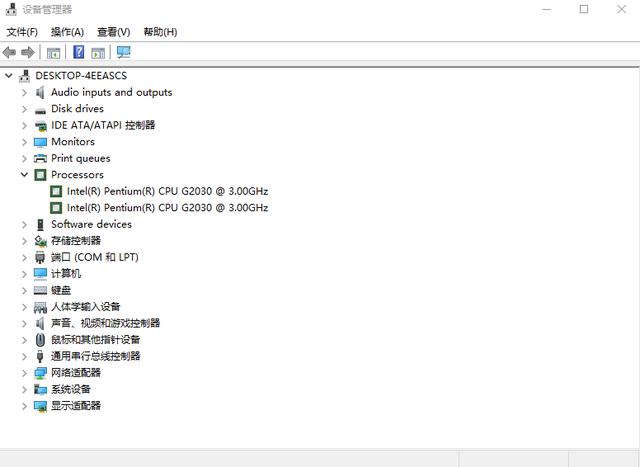Click the blue Help question mark icon
Screen dimensions: 640x467
pyautogui.click(x=78, y=52)
